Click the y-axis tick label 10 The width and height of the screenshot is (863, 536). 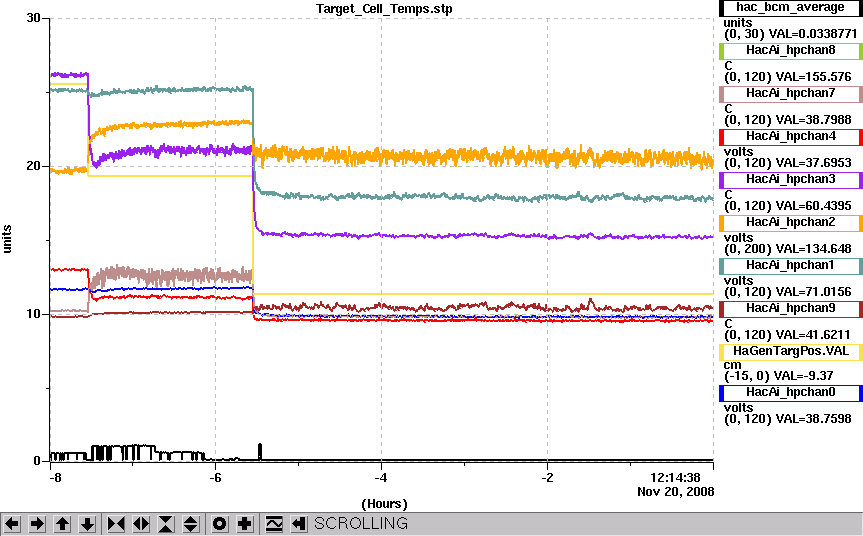pyautogui.click(x=34, y=314)
